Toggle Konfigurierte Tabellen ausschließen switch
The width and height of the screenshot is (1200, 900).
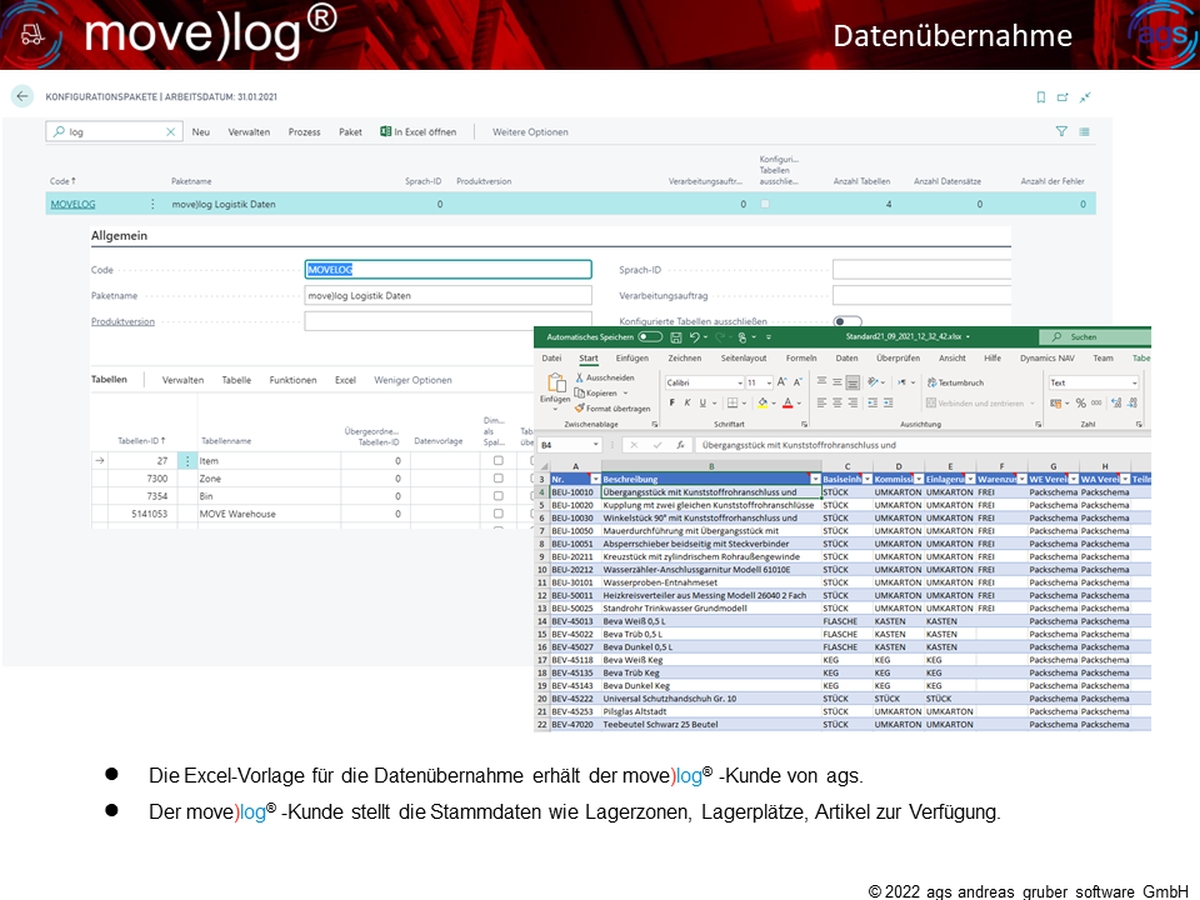[848, 322]
